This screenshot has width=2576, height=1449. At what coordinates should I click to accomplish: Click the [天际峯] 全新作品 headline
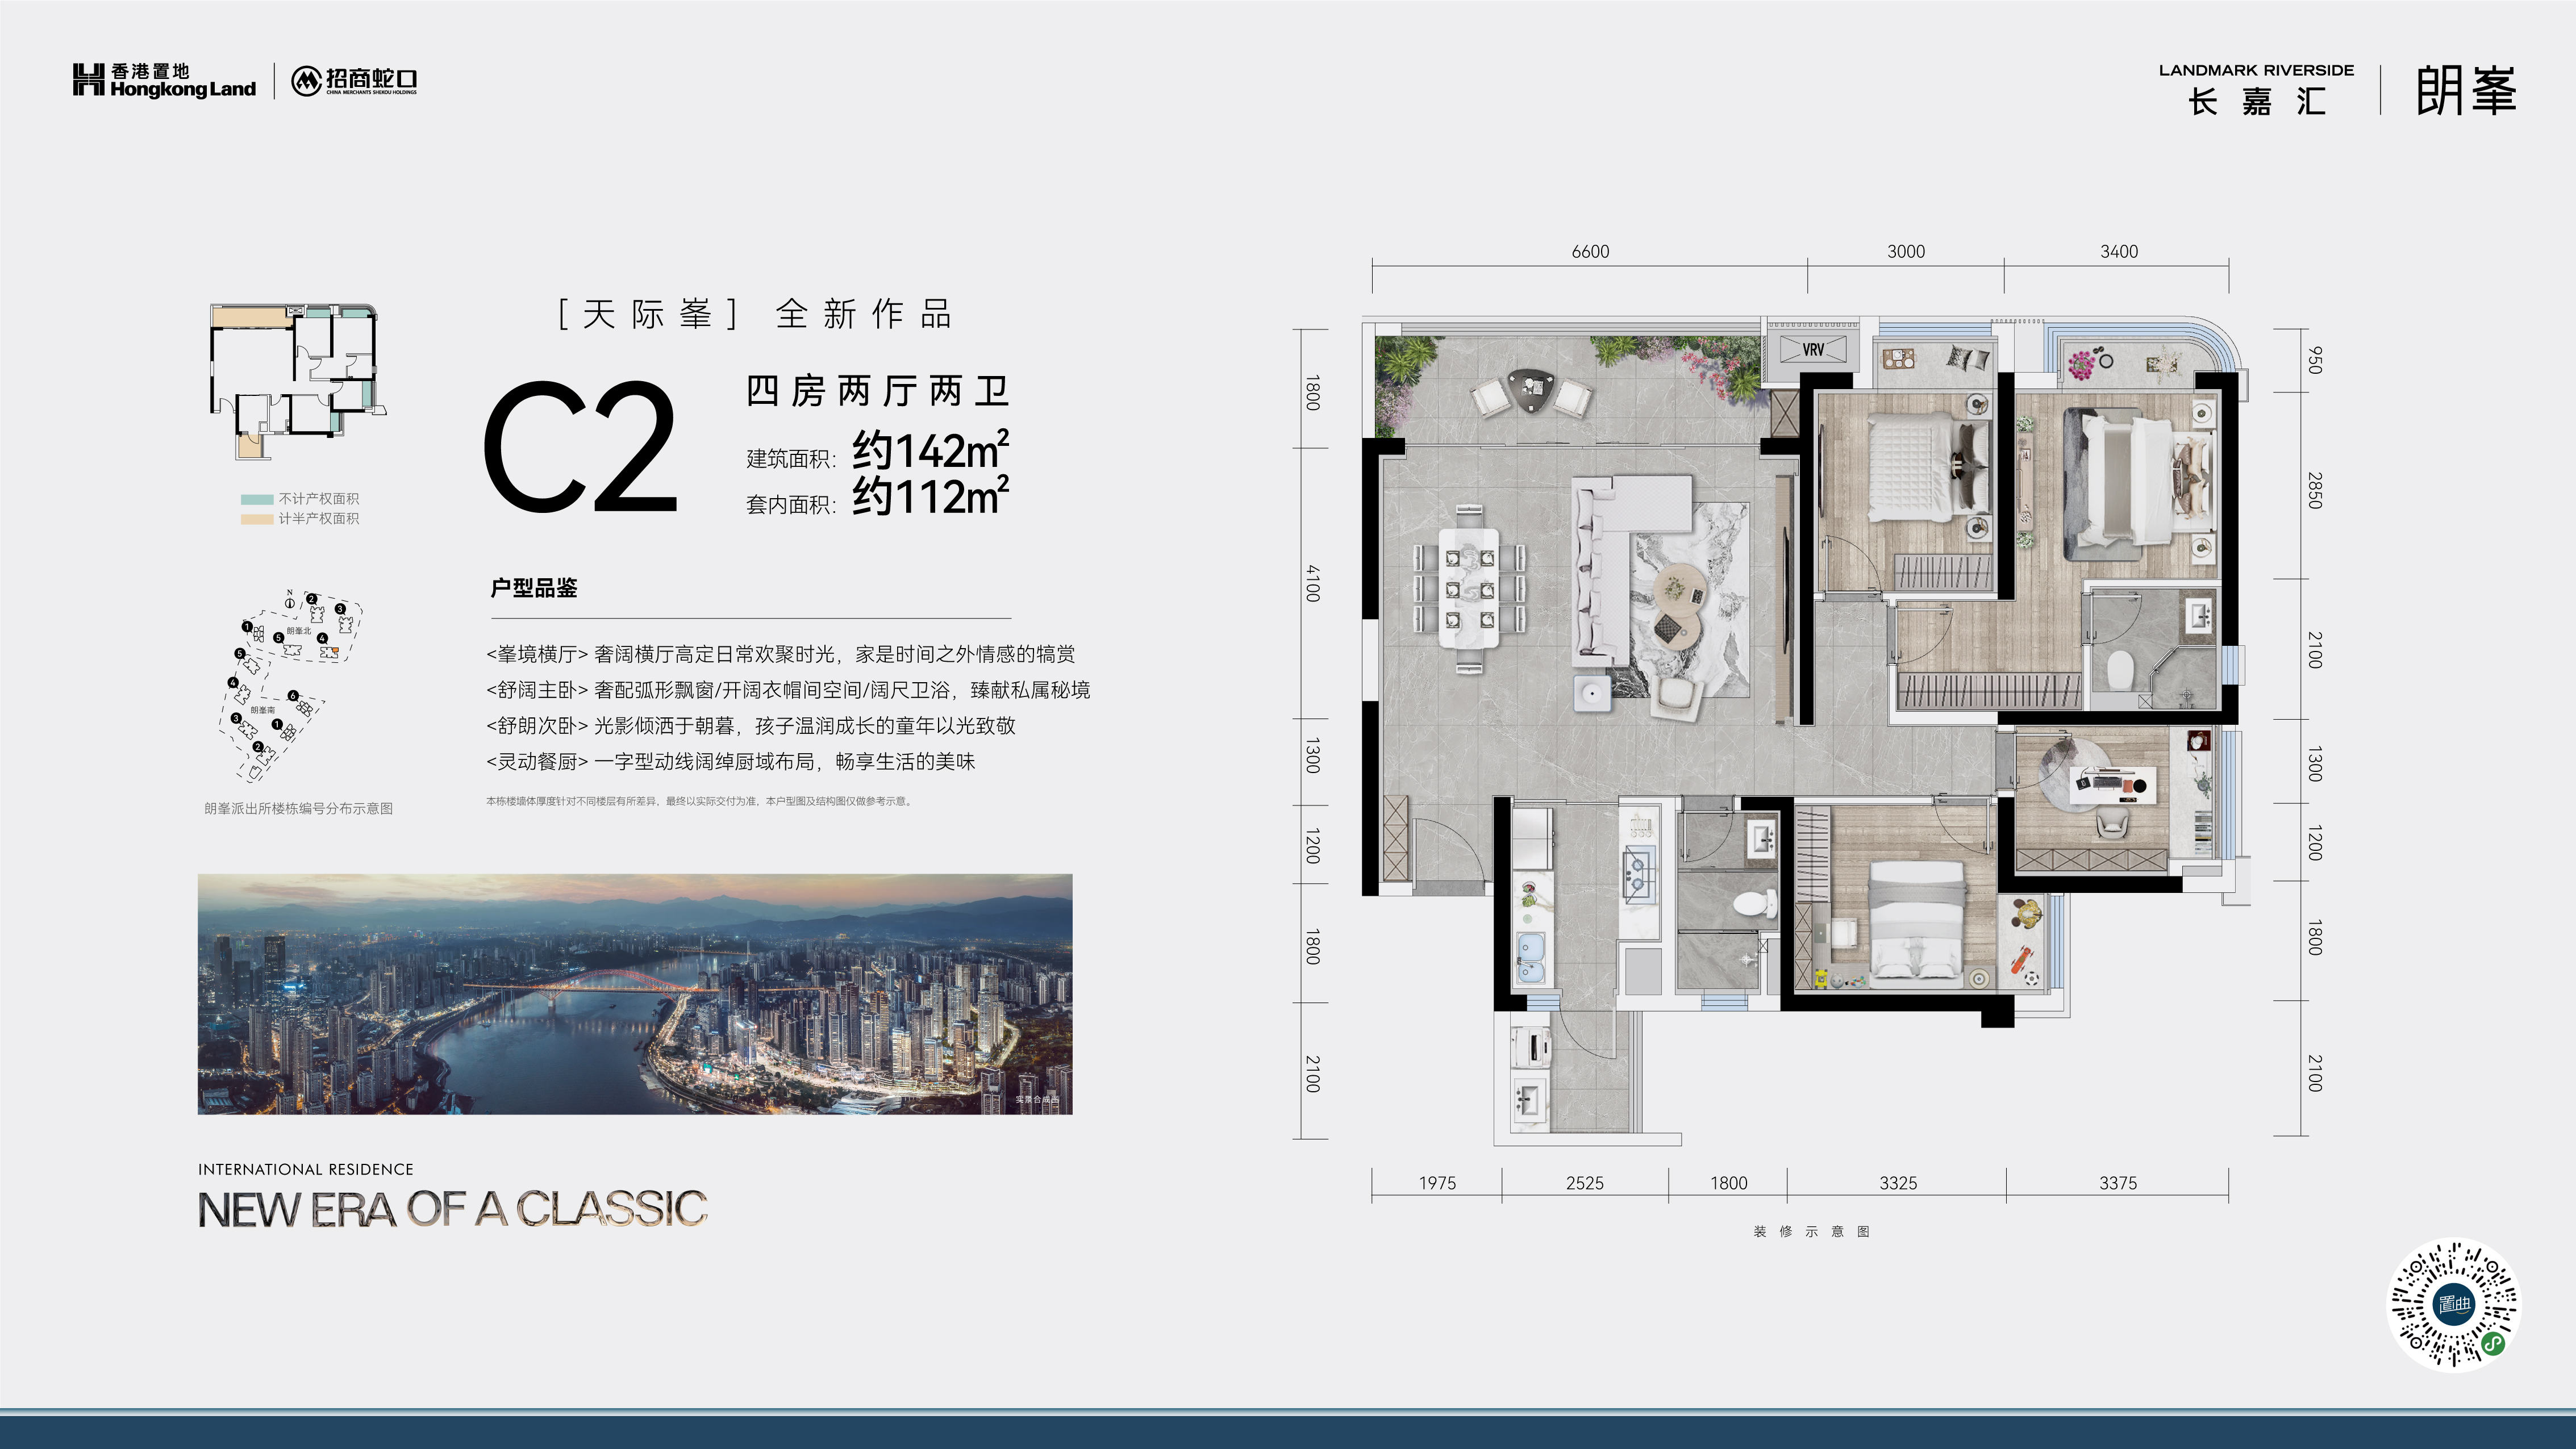[x=755, y=314]
